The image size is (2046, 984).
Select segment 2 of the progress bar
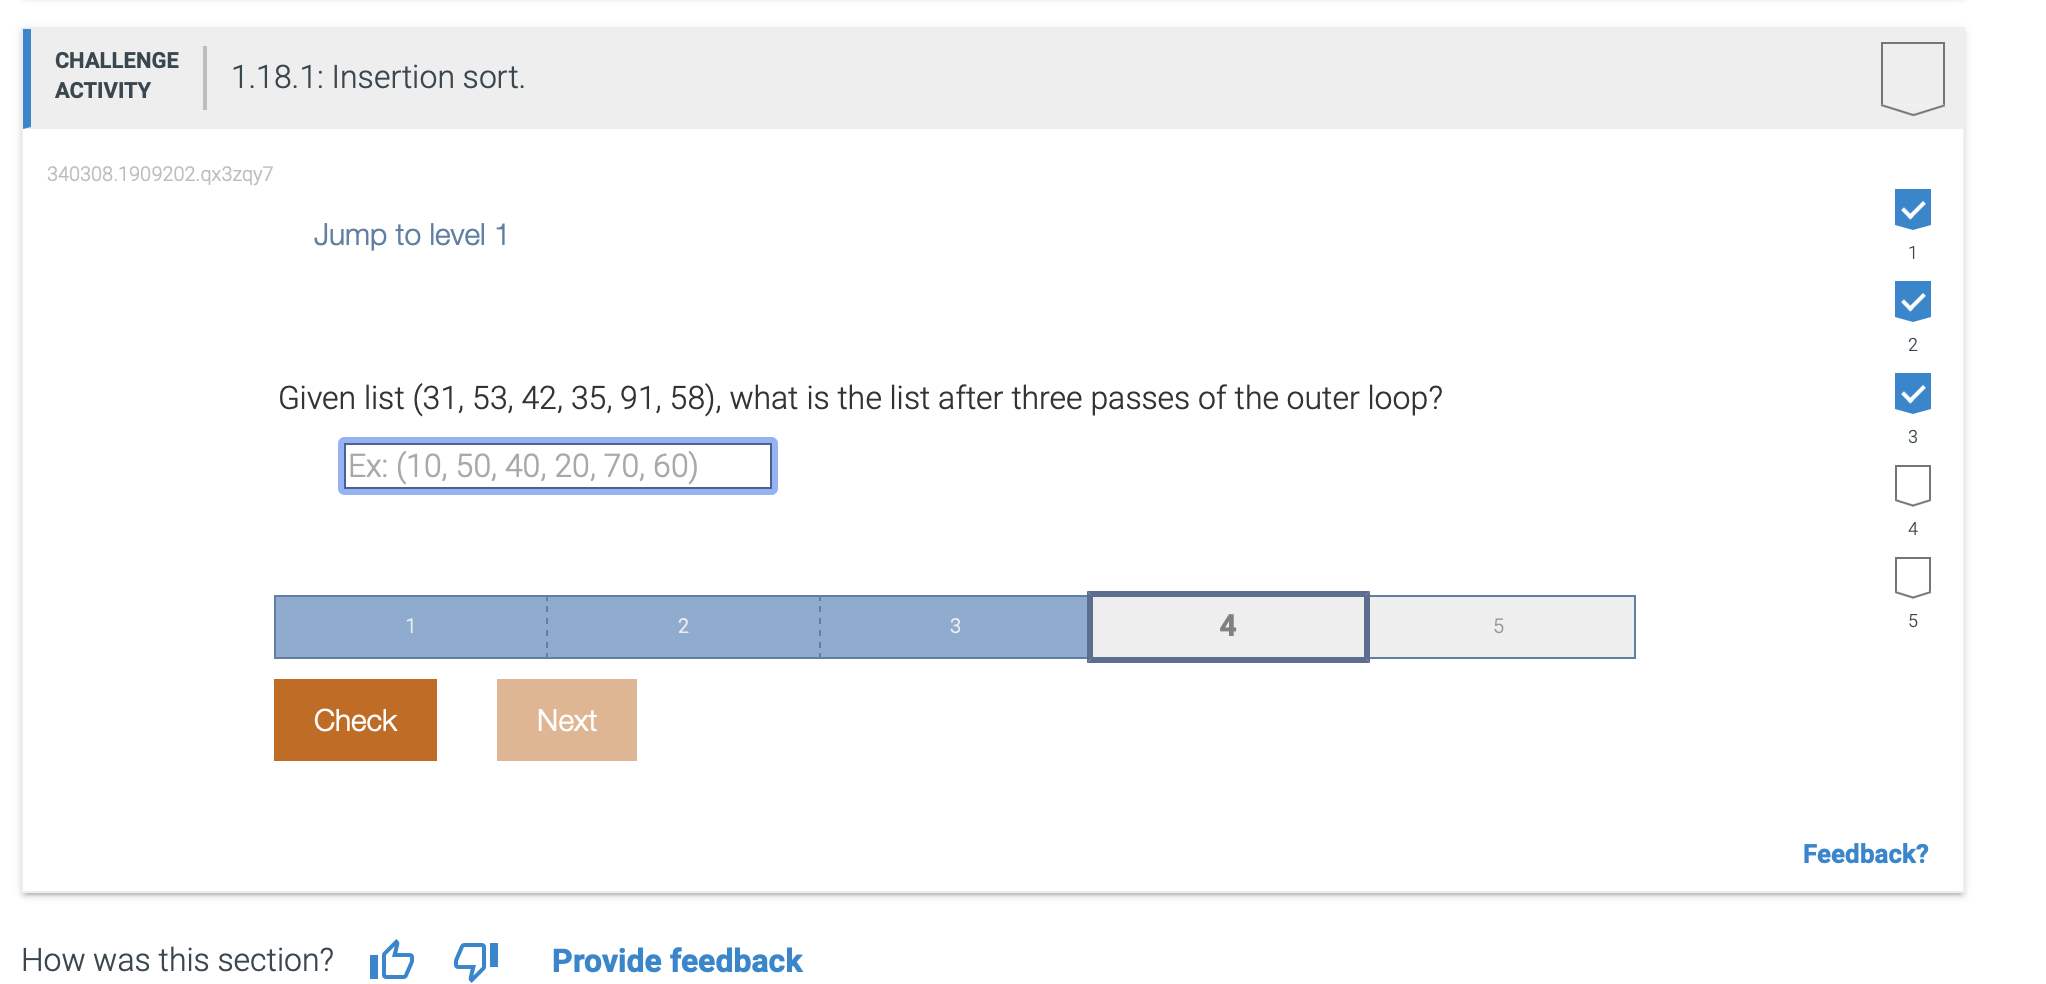point(683,626)
